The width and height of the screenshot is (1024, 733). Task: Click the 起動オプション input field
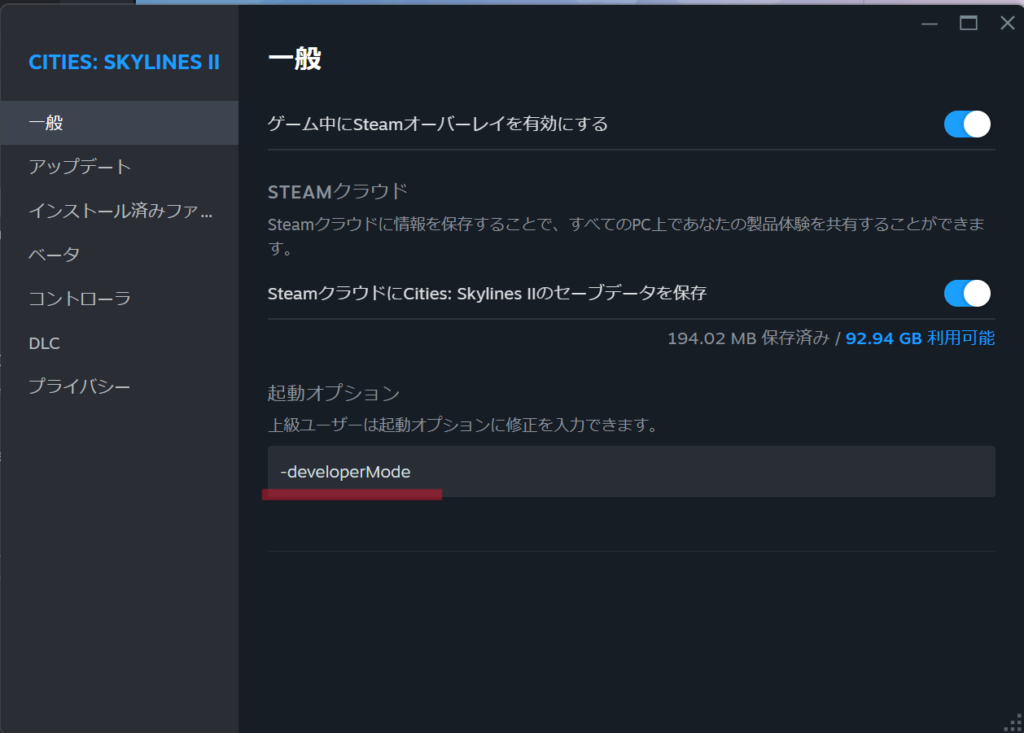pos(631,472)
